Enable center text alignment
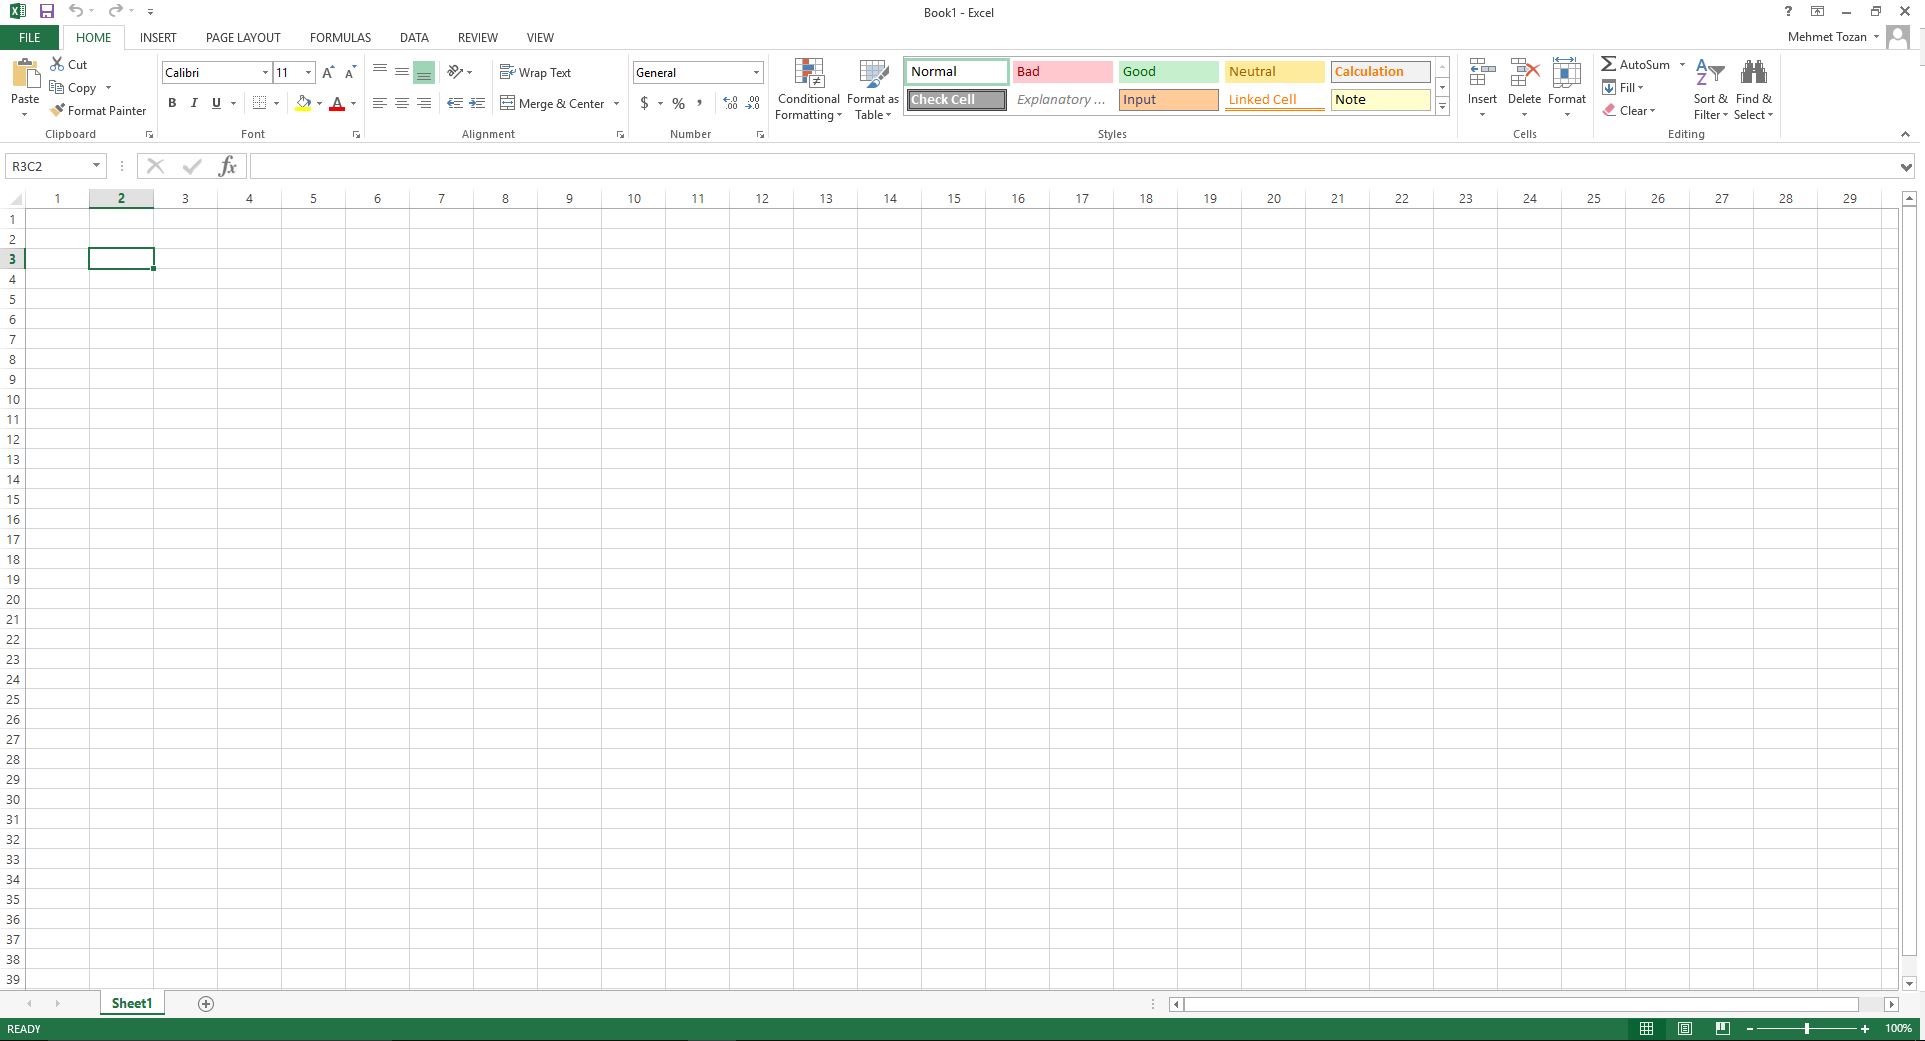This screenshot has width=1925, height=1041. click(x=402, y=103)
